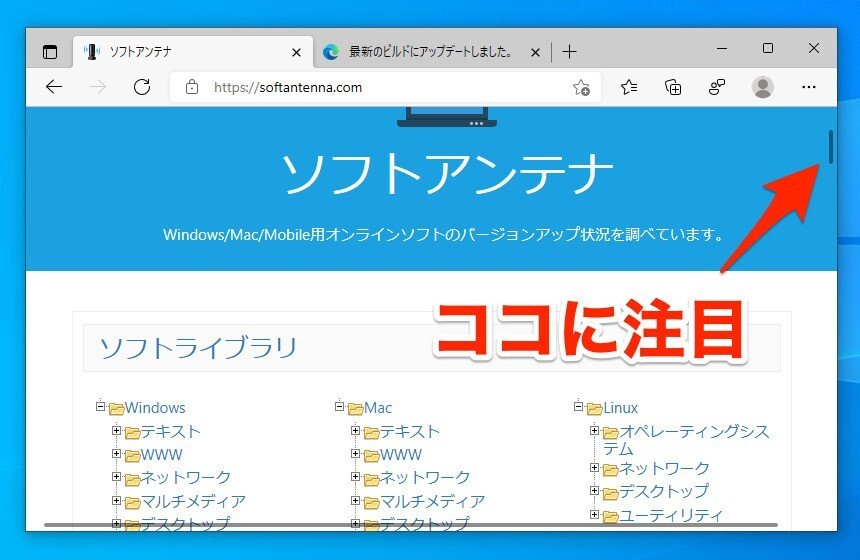
Task: Open the Favorites list icon
Action: click(x=629, y=87)
